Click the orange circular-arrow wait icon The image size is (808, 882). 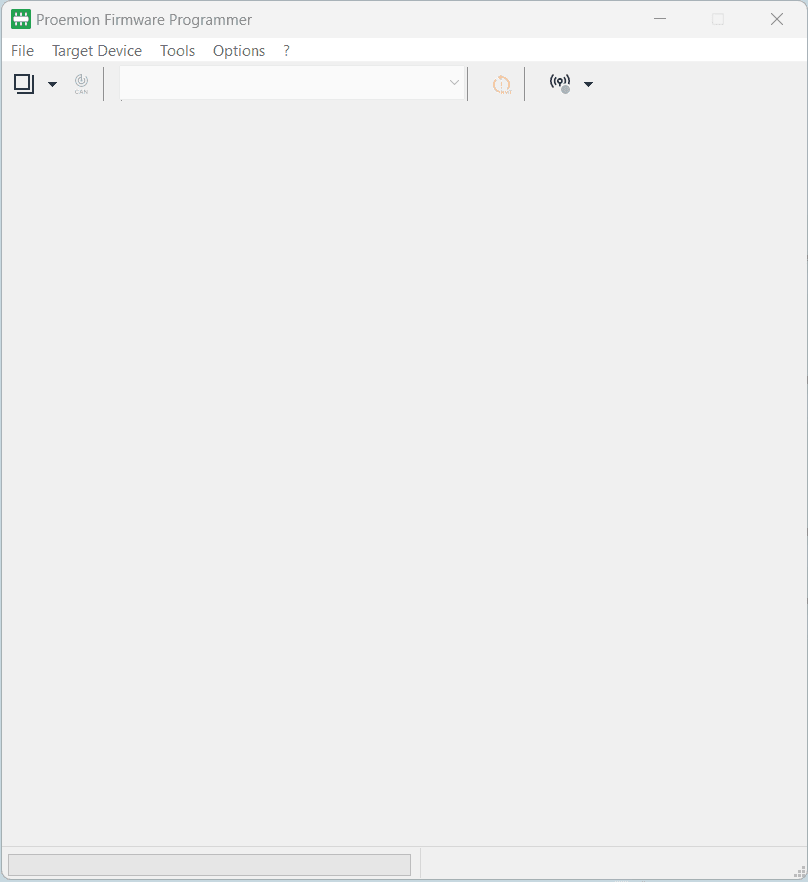(501, 84)
